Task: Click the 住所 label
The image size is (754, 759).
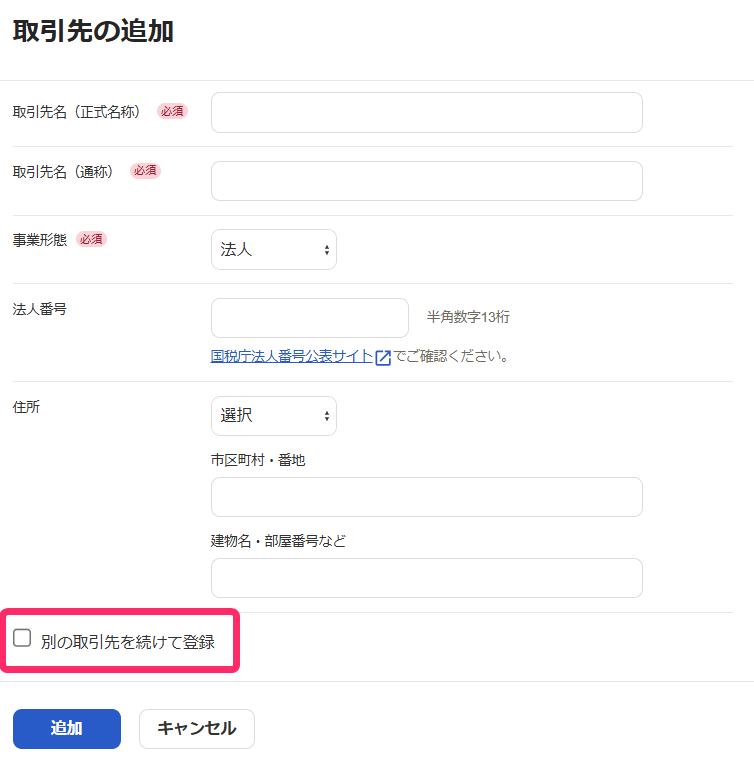Action: tap(26, 407)
